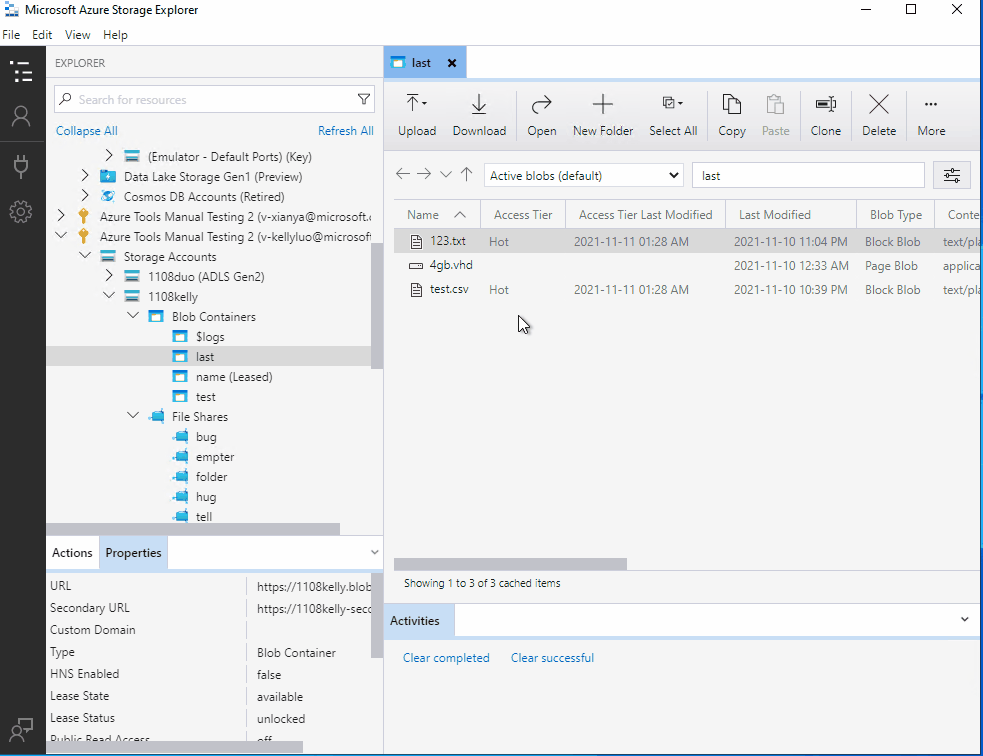Click the Refresh All link
This screenshot has width=983, height=756.
[345, 130]
